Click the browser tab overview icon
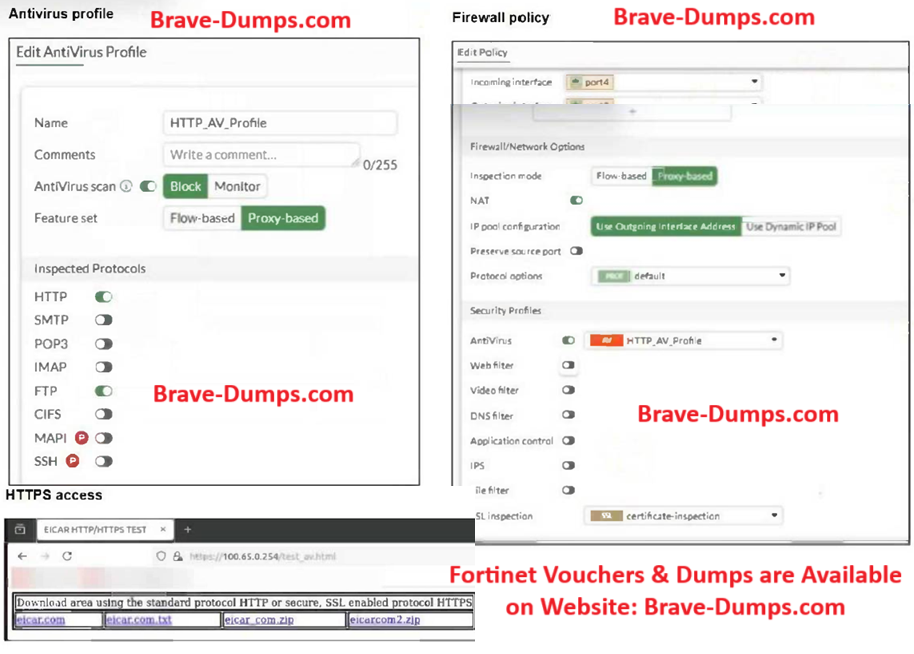Viewport: 914px width, 654px height. [20, 529]
